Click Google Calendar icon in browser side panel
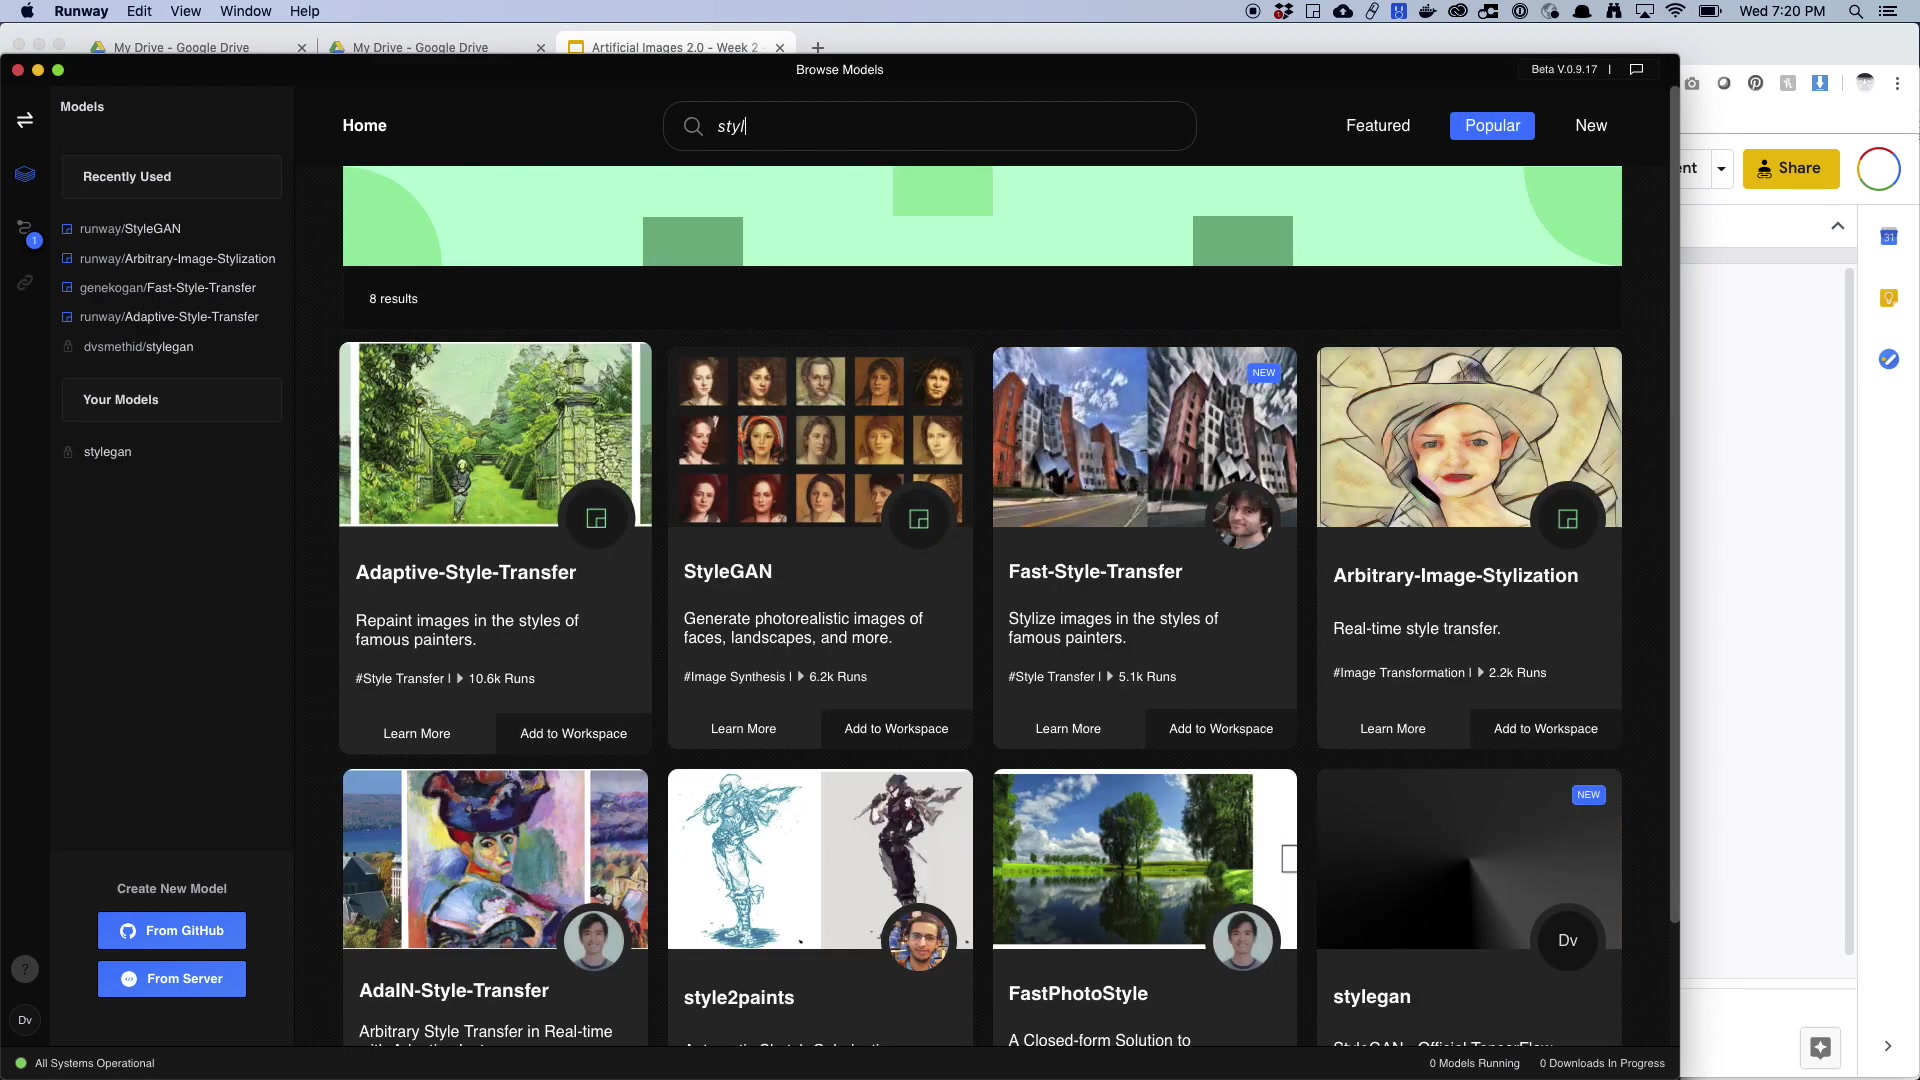Screen dimensions: 1920x1080 [x=1889, y=237]
